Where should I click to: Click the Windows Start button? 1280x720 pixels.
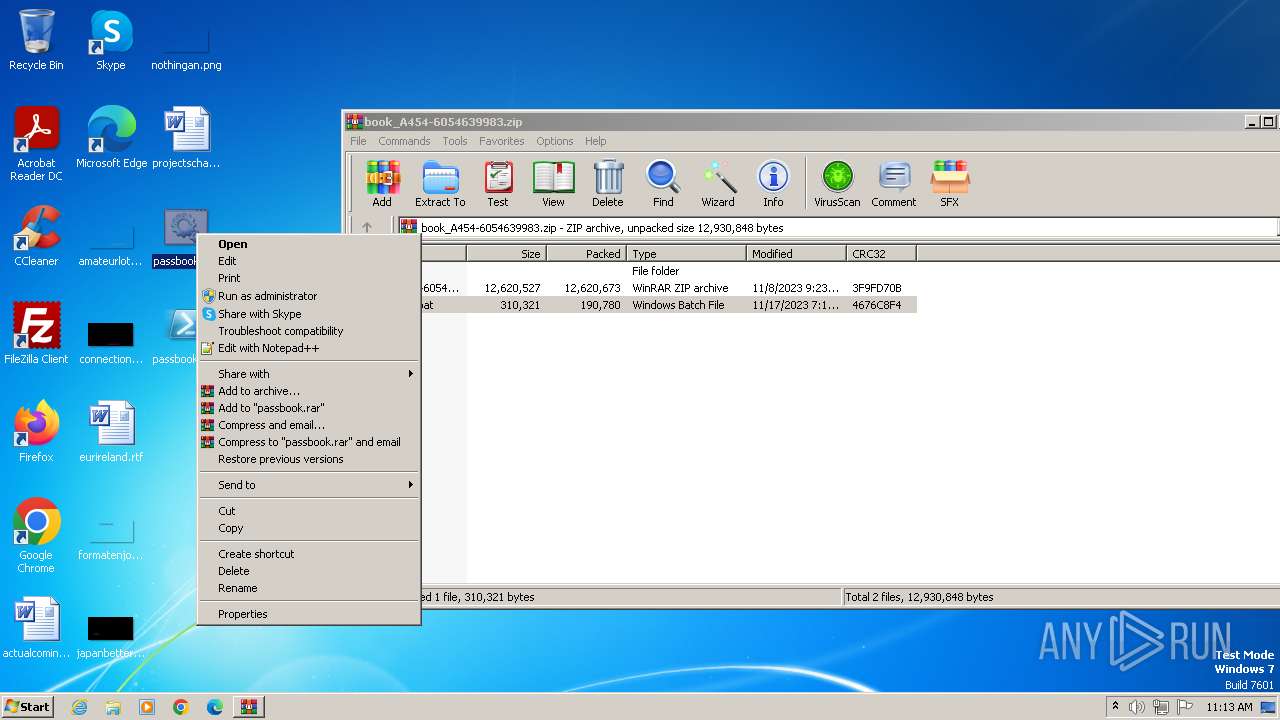point(28,707)
